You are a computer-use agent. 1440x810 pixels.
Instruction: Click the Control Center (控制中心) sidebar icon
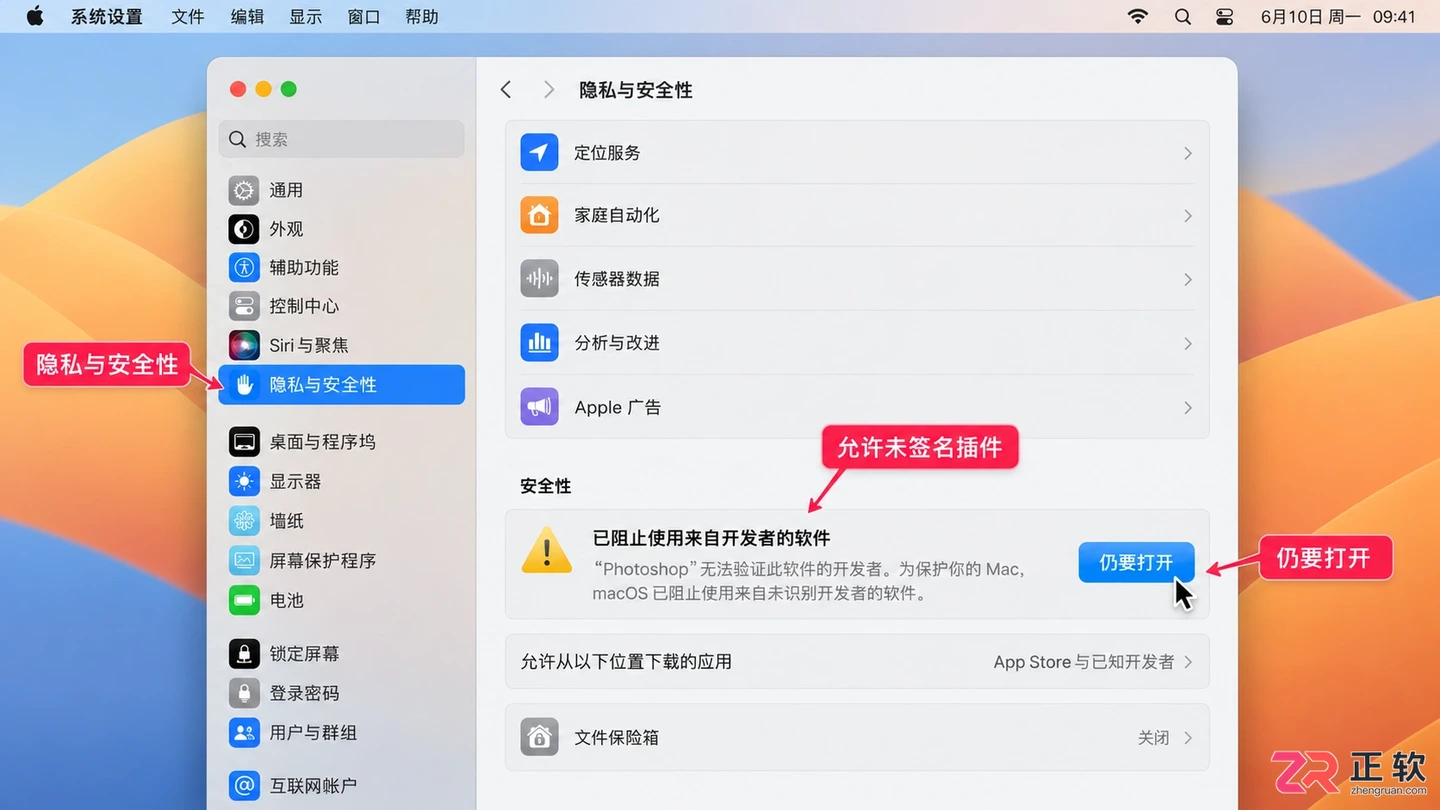(x=244, y=306)
